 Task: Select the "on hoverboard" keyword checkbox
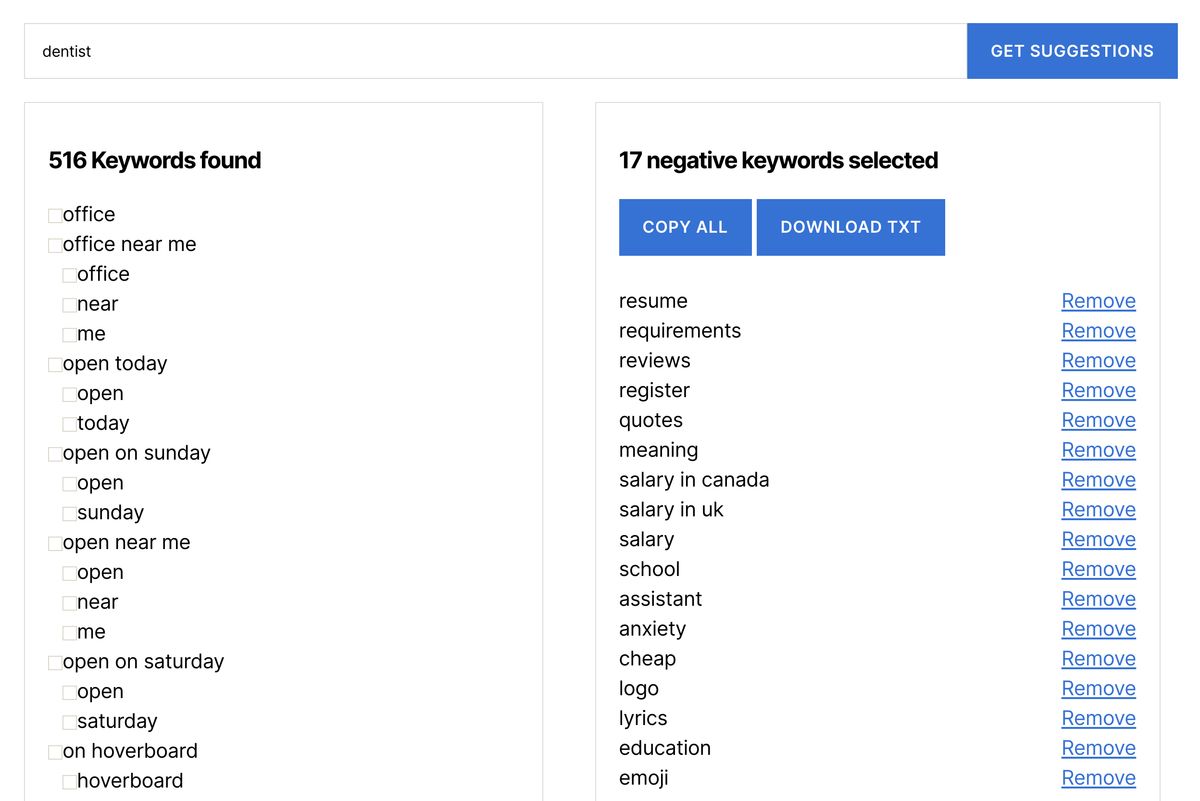click(x=54, y=751)
